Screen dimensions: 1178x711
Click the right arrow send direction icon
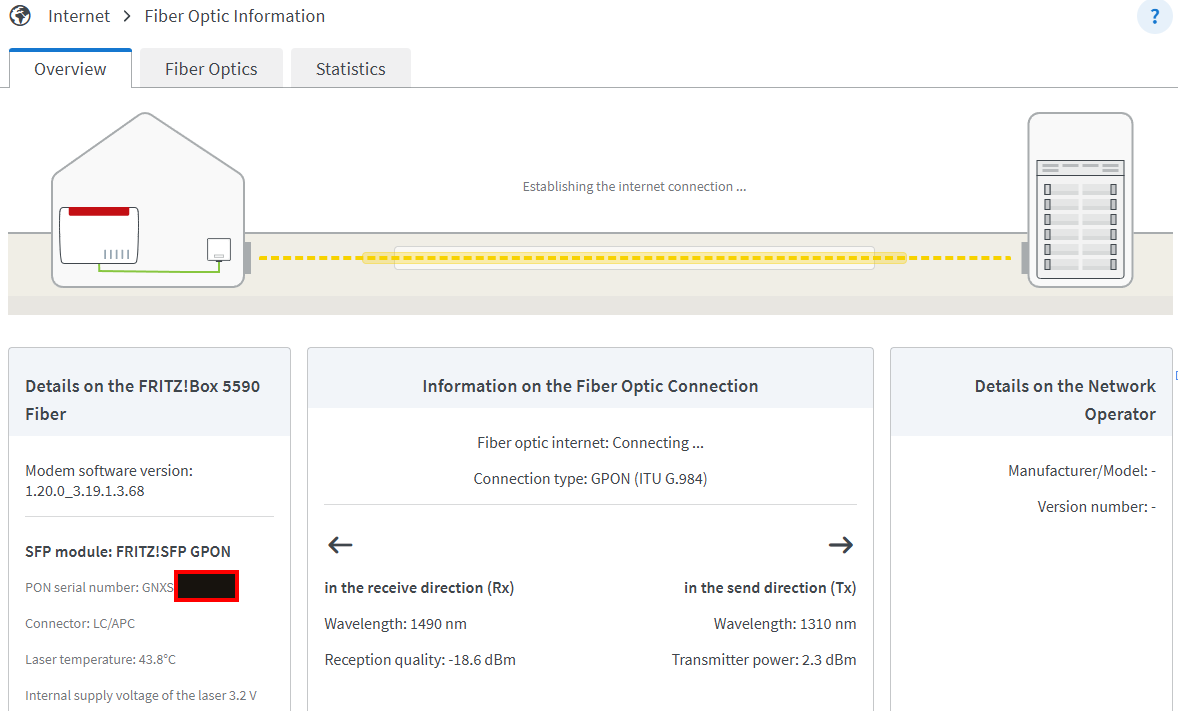coord(841,545)
